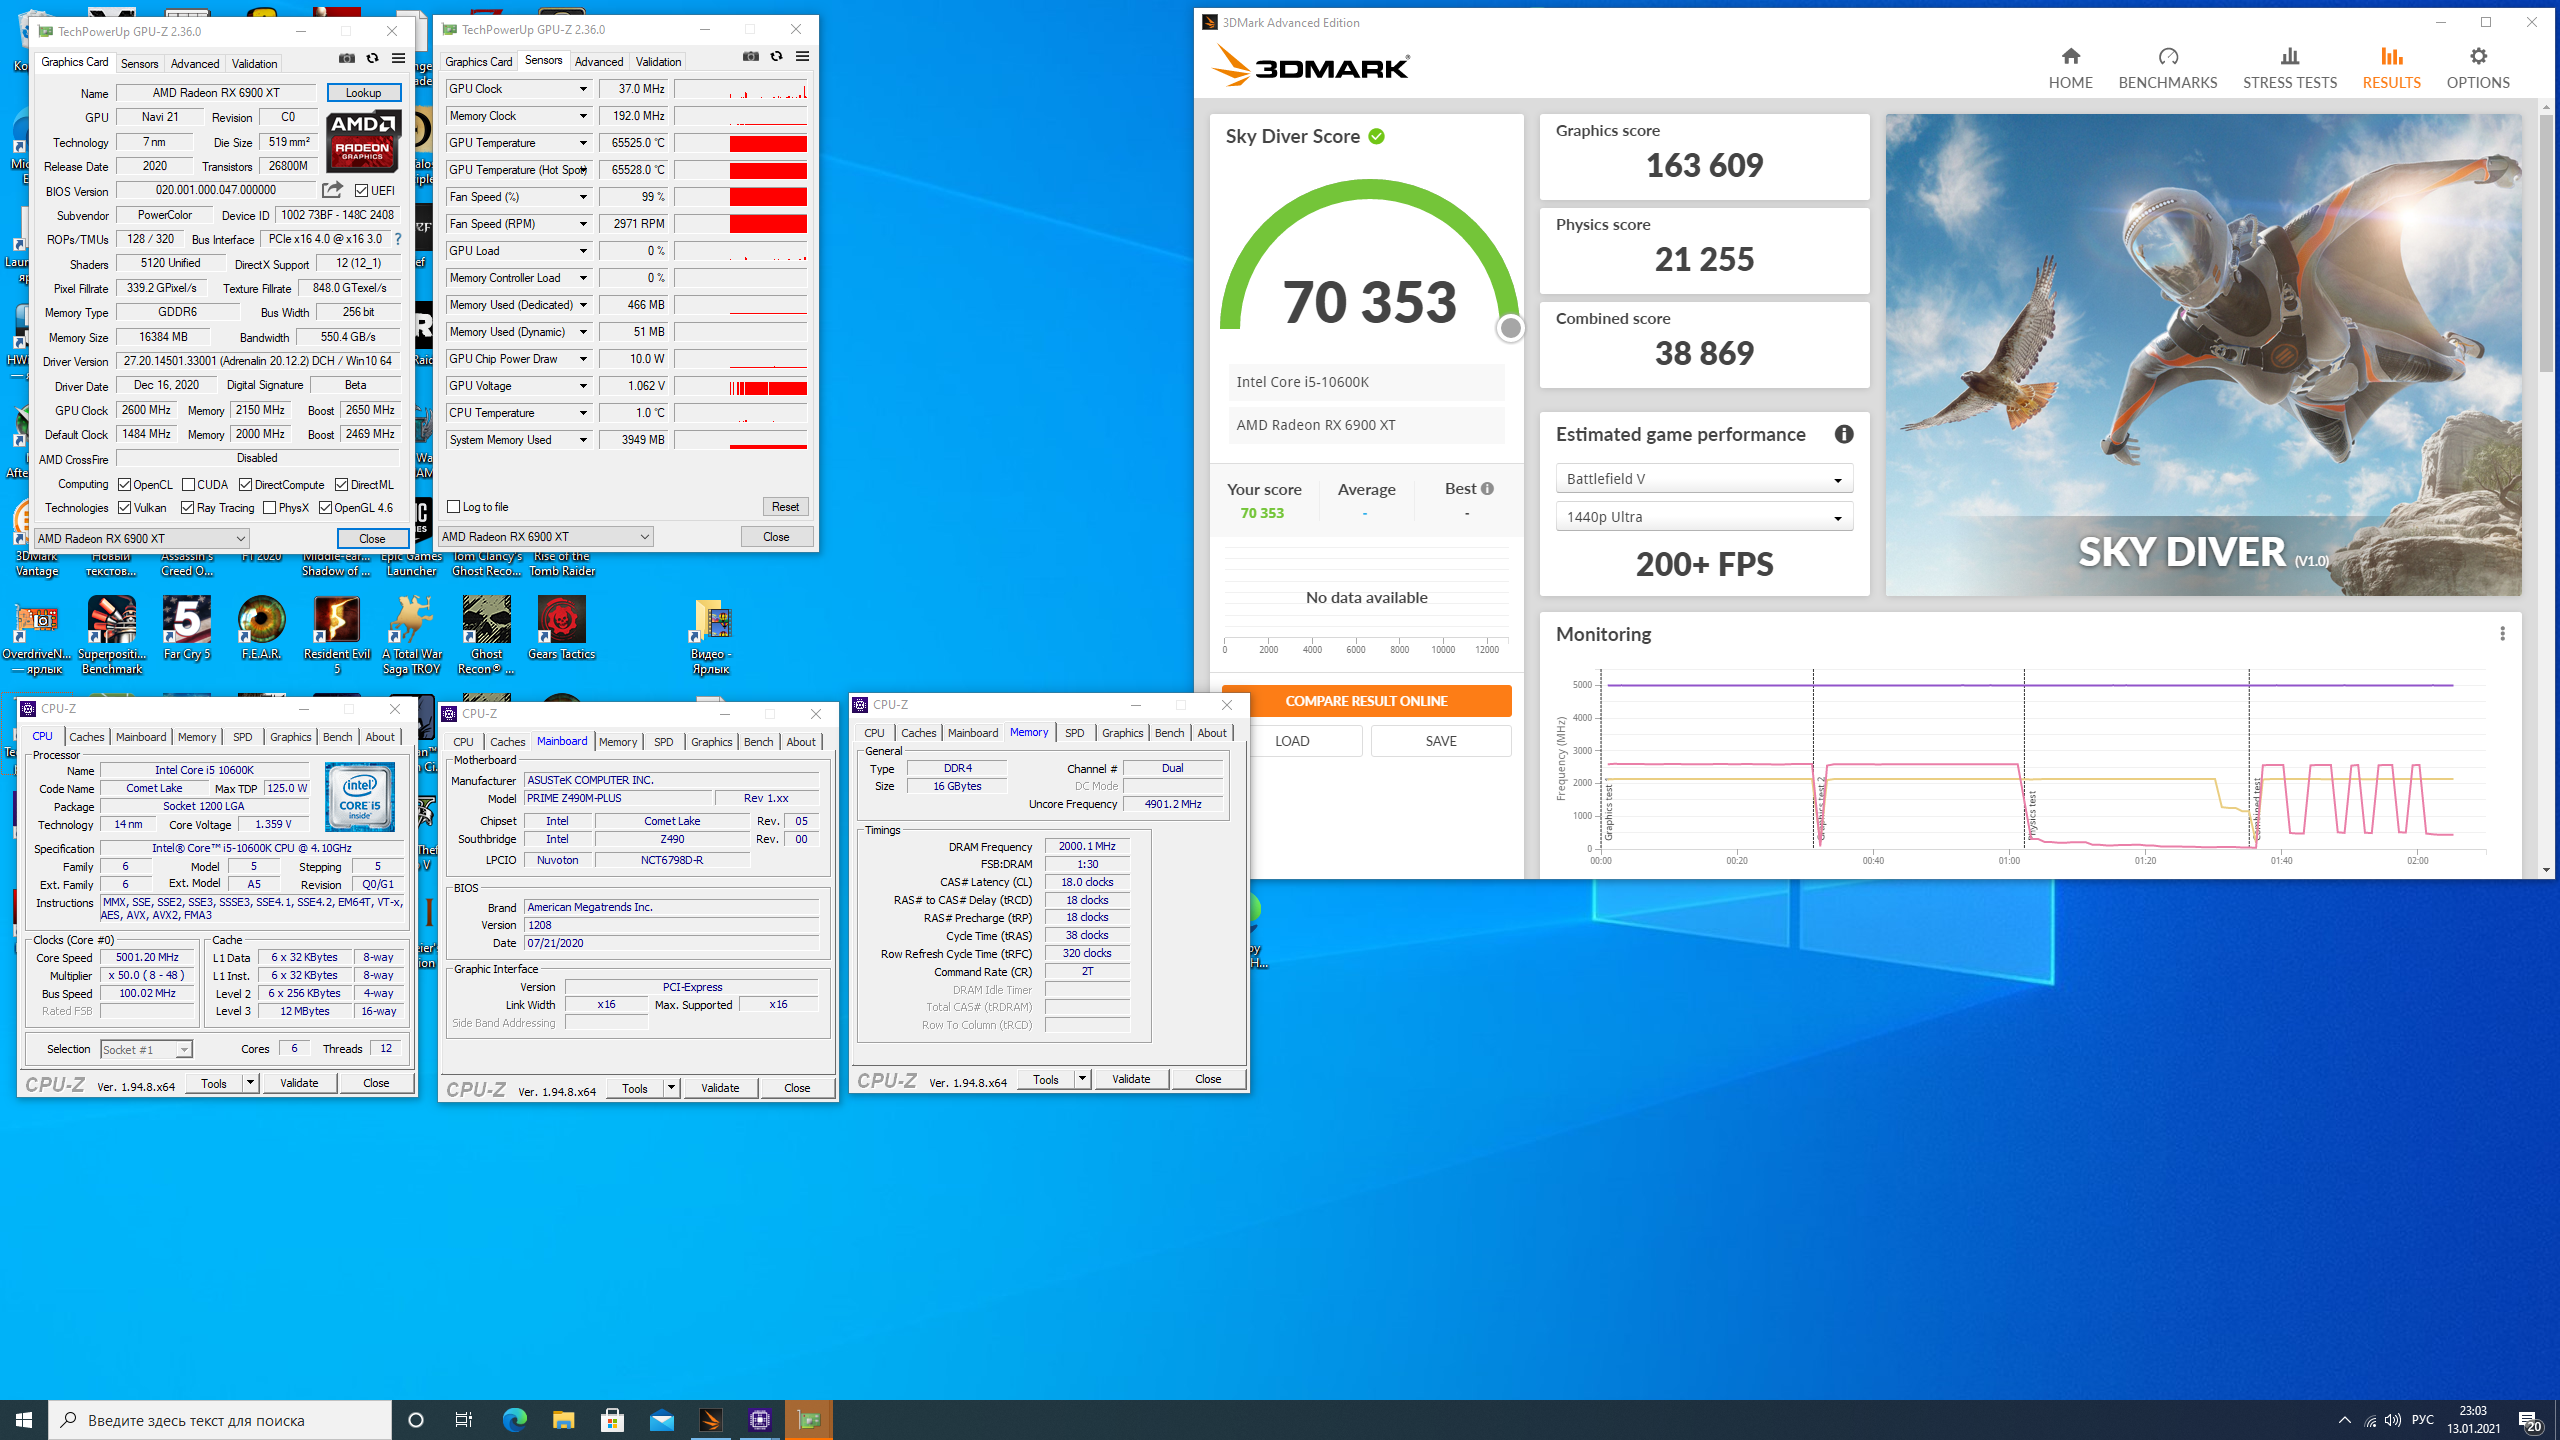Expand Battlefield V game dropdown
Image resolution: width=2560 pixels, height=1440 pixels.
tap(1704, 479)
